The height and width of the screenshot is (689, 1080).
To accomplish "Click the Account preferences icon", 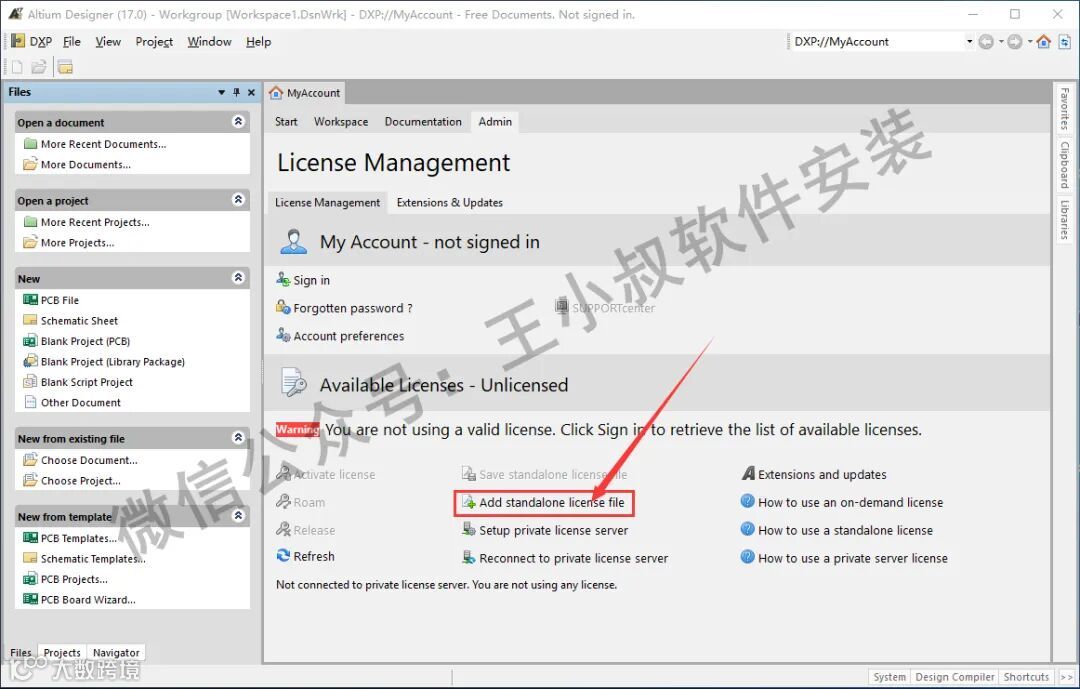I will 283,335.
